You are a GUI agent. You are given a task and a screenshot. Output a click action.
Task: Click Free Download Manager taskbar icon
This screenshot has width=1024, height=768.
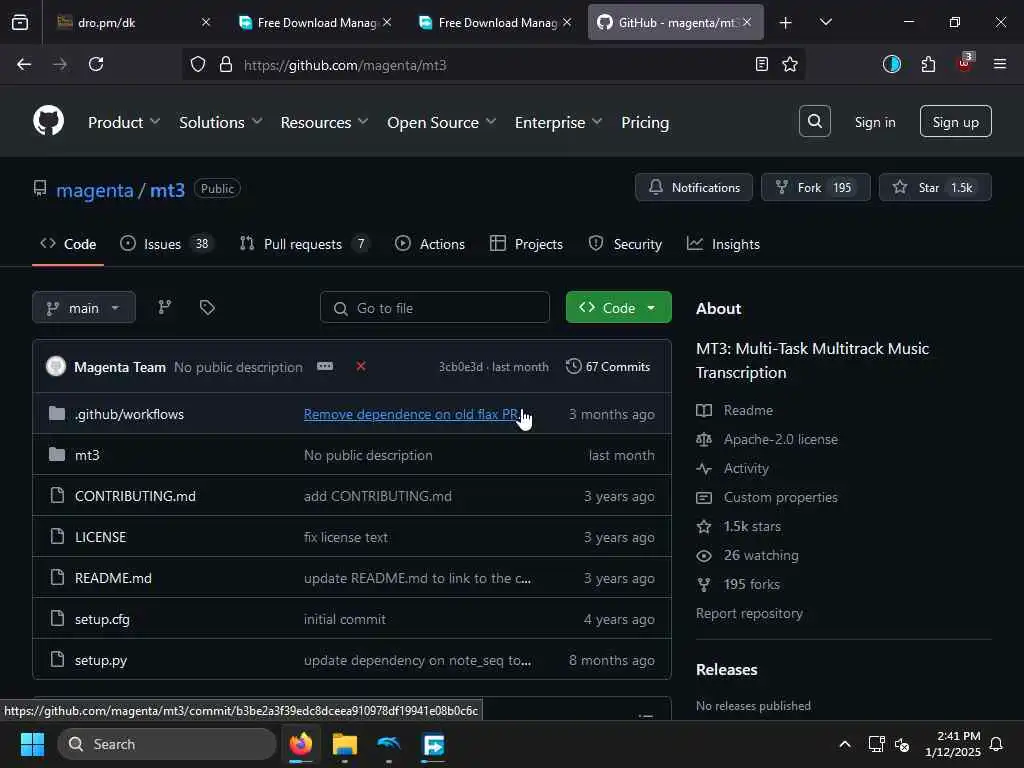point(433,744)
